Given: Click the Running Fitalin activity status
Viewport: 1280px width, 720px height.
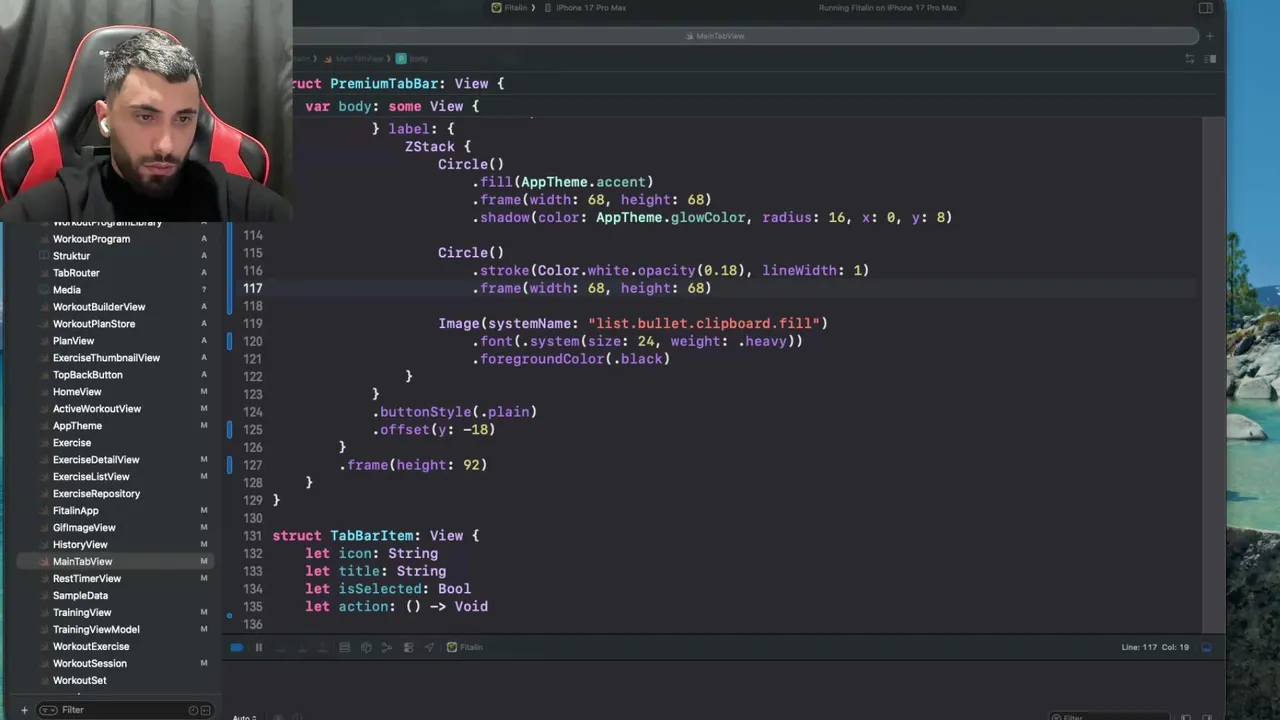Looking at the screenshot, I should 888,8.
